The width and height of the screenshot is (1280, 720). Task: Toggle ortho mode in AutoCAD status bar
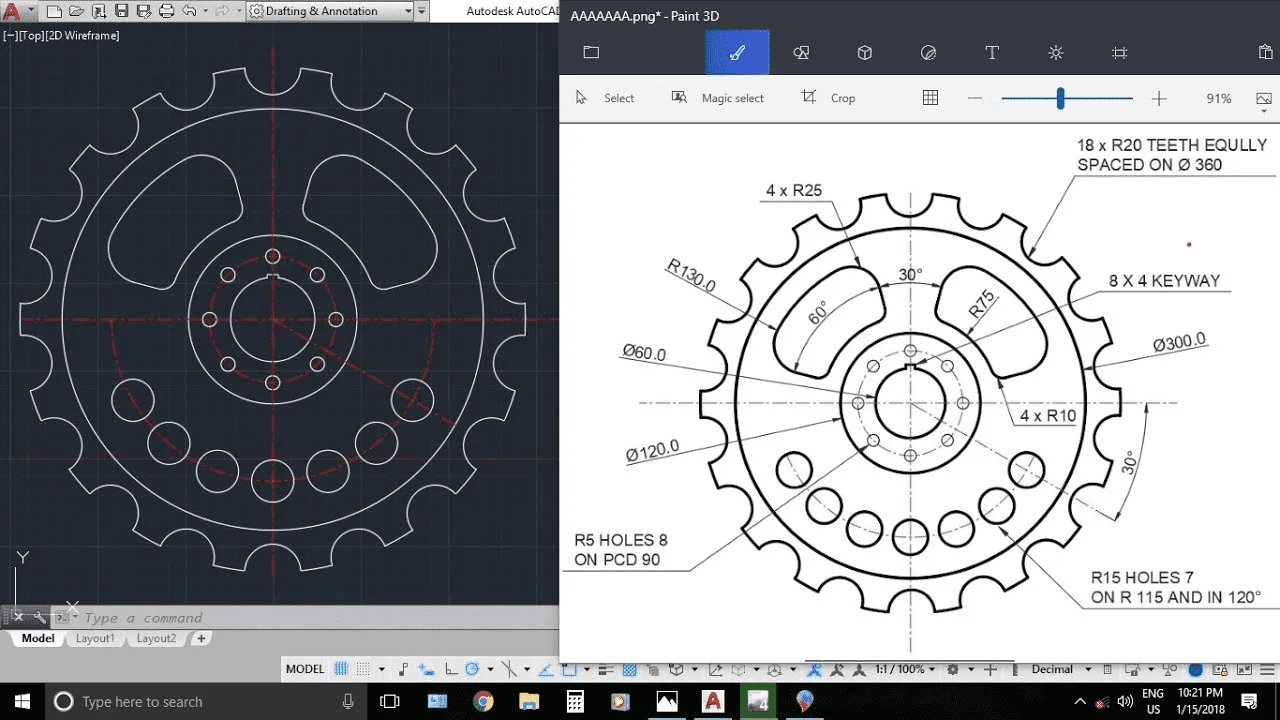[452, 669]
